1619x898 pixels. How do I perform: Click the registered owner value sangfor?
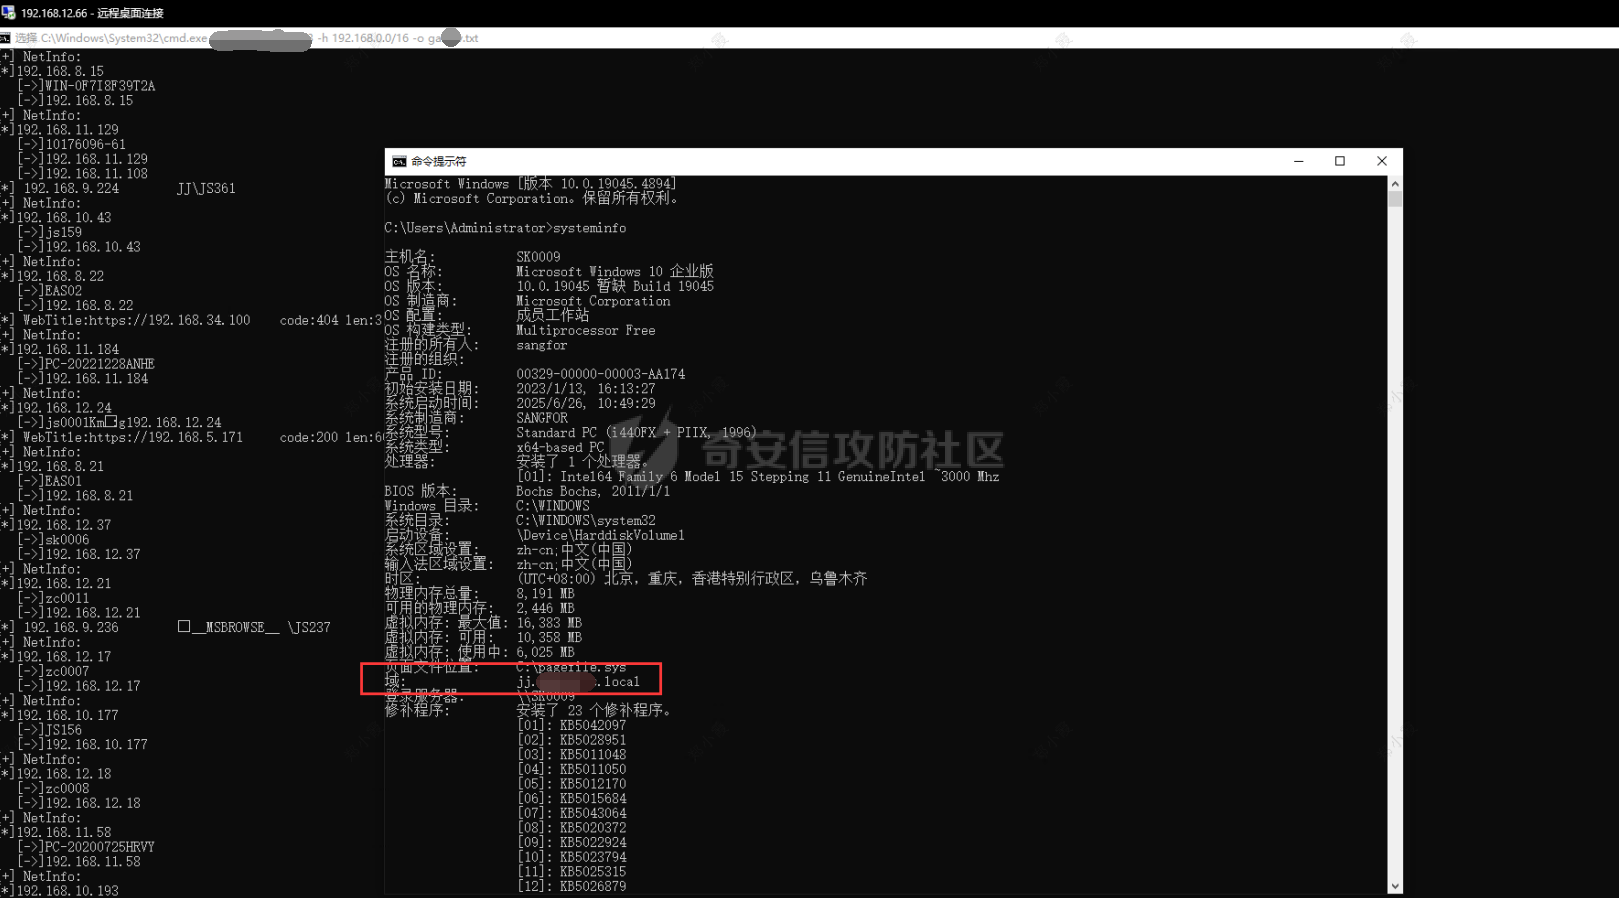click(542, 345)
